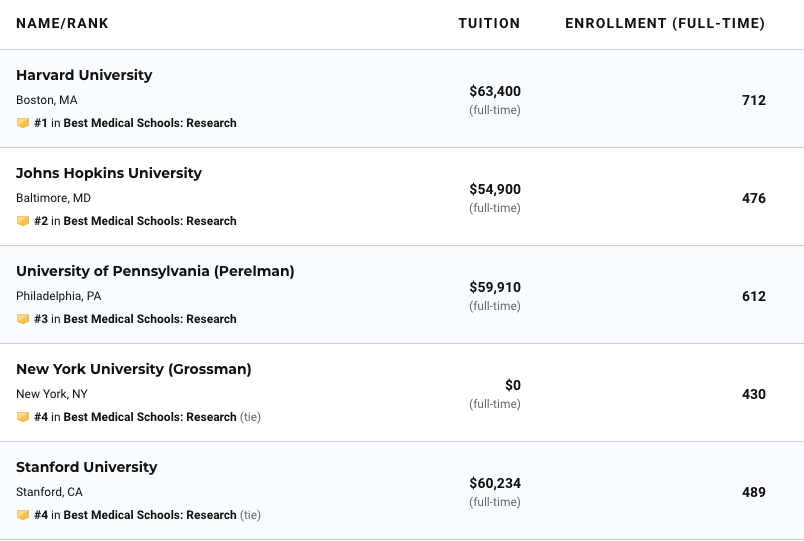This screenshot has width=804, height=541.
Task: Click Harvard's $63,400 tuition value
Action: (x=495, y=91)
